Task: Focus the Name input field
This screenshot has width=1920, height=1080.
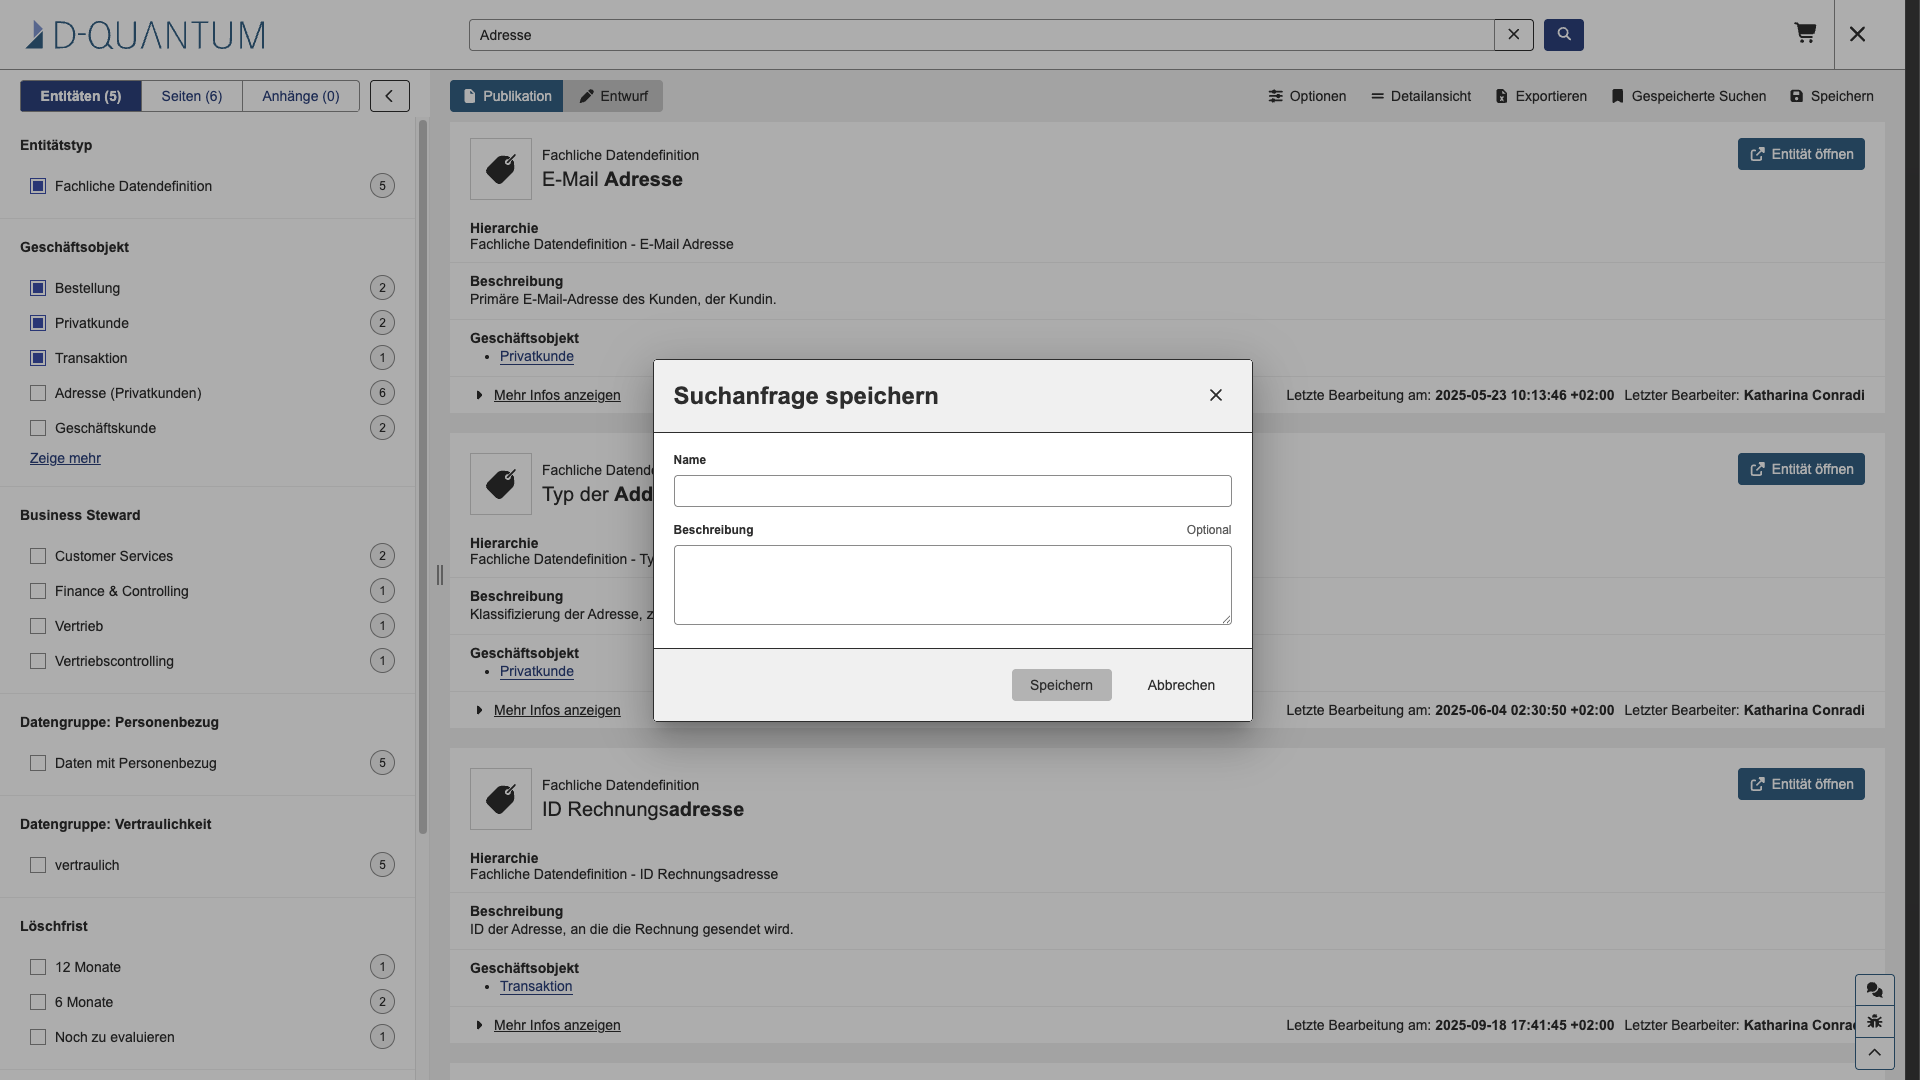Action: 952,491
